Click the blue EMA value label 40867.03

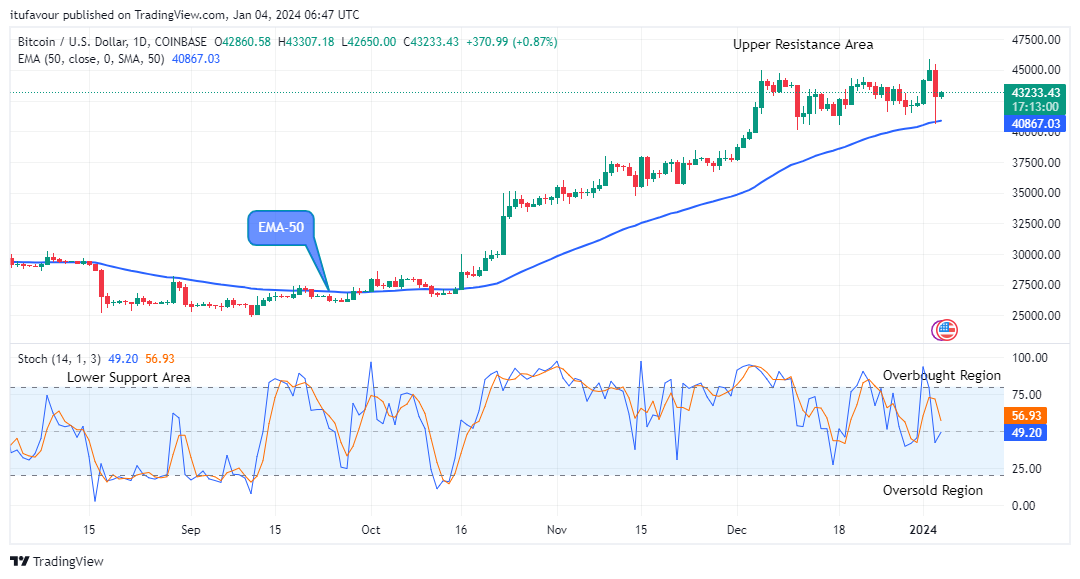point(1036,123)
